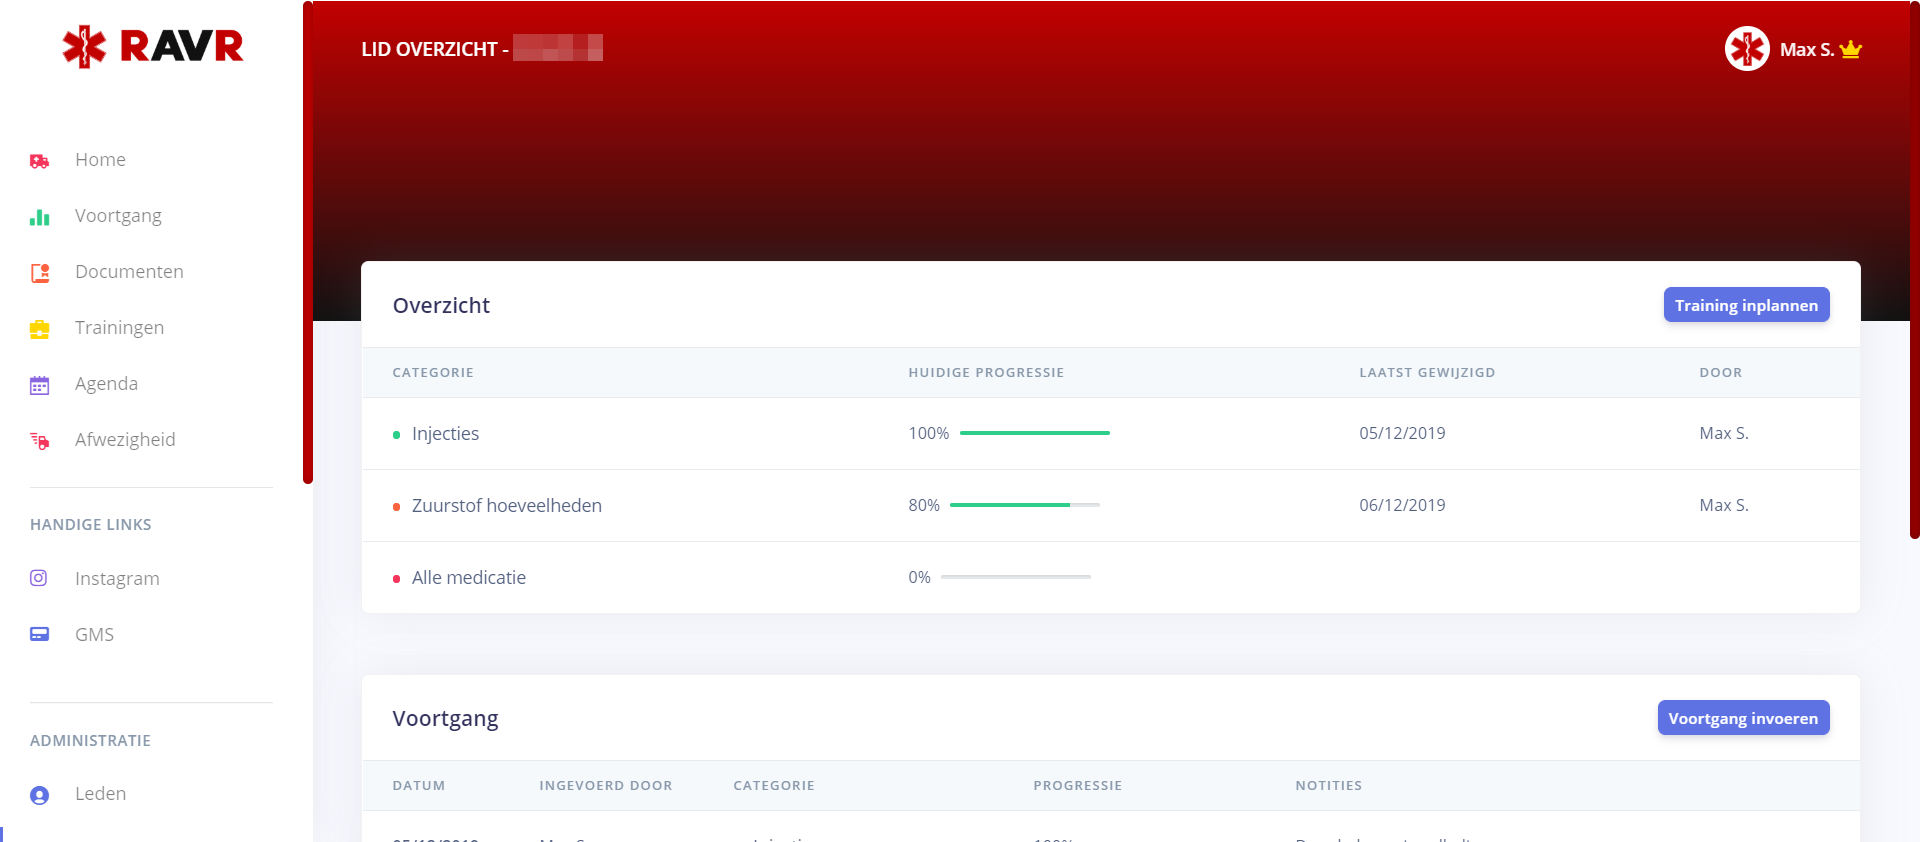The image size is (1920, 842).
Task: Click the Injecties 100% progress bar
Action: pyautogui.click(x=1034, y=433)
